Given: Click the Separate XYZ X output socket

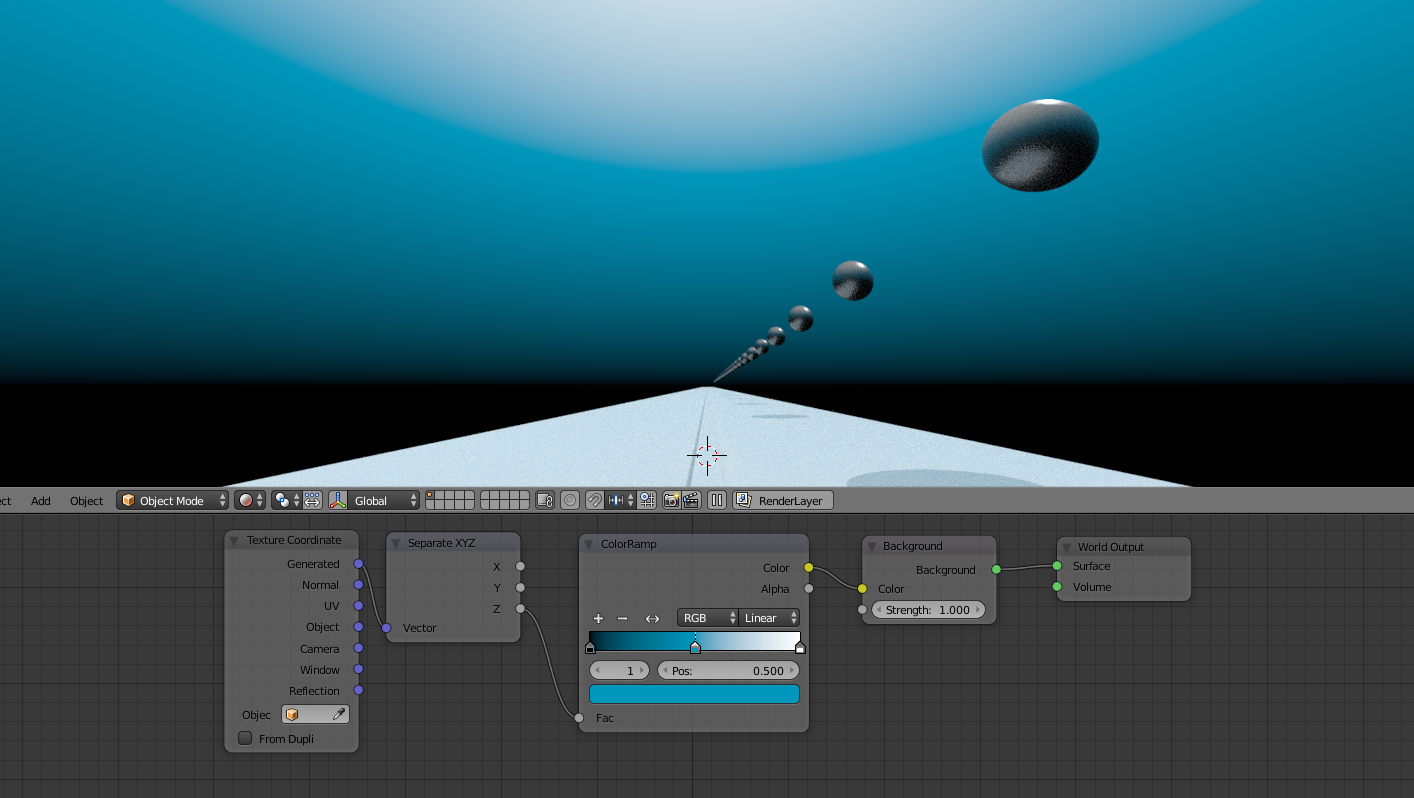Looking at the screenshot, I should point(520,566).
